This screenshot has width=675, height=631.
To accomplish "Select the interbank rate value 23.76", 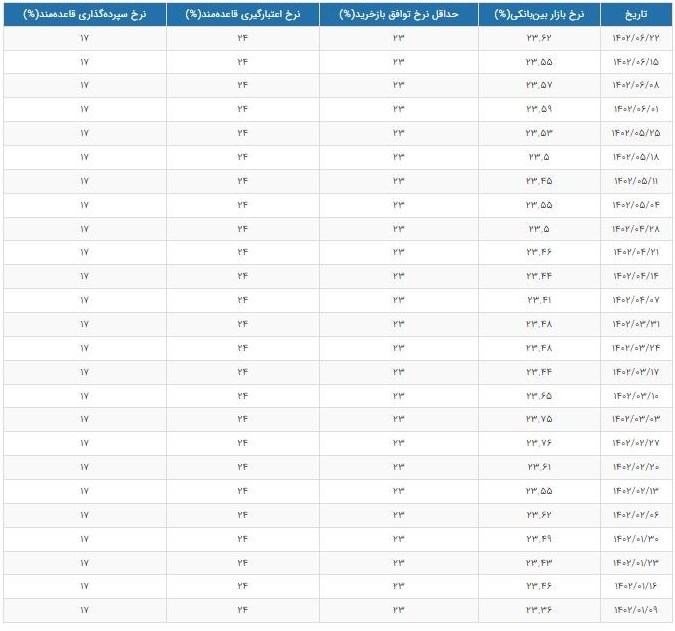I will click(539, 443).
